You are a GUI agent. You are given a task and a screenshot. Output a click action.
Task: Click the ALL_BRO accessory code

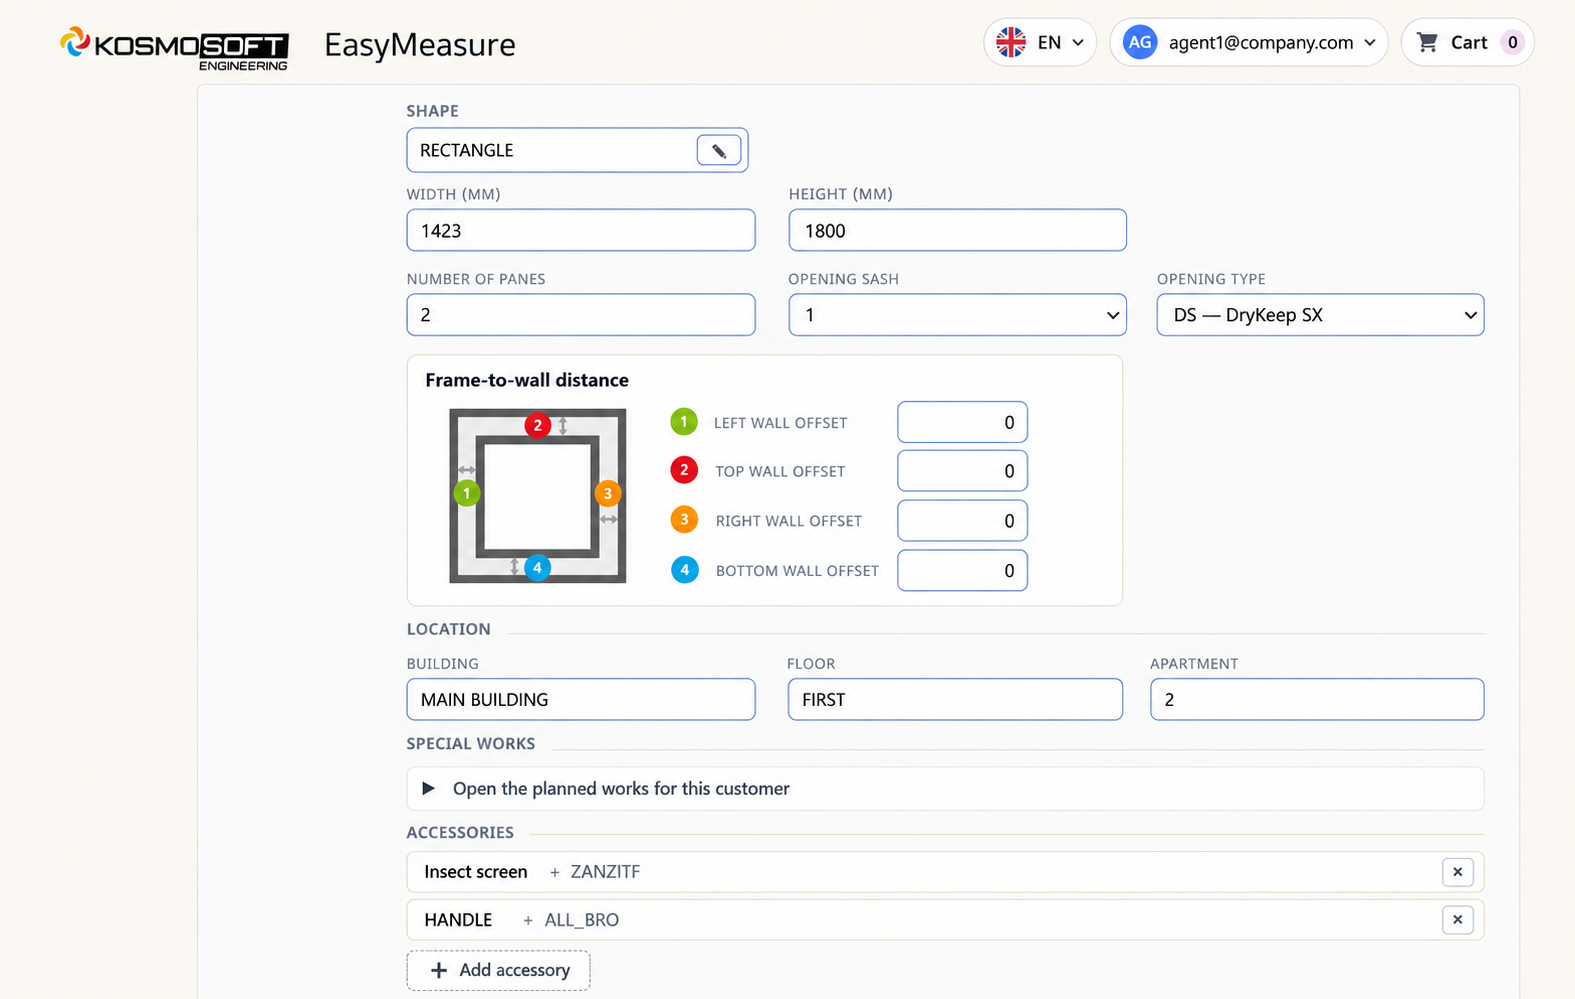pyautogui.click(x=582, y=920)
